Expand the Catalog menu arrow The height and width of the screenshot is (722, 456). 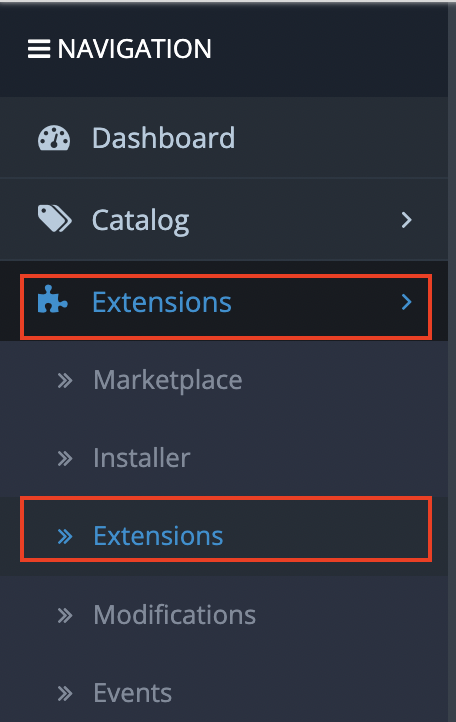406,220
